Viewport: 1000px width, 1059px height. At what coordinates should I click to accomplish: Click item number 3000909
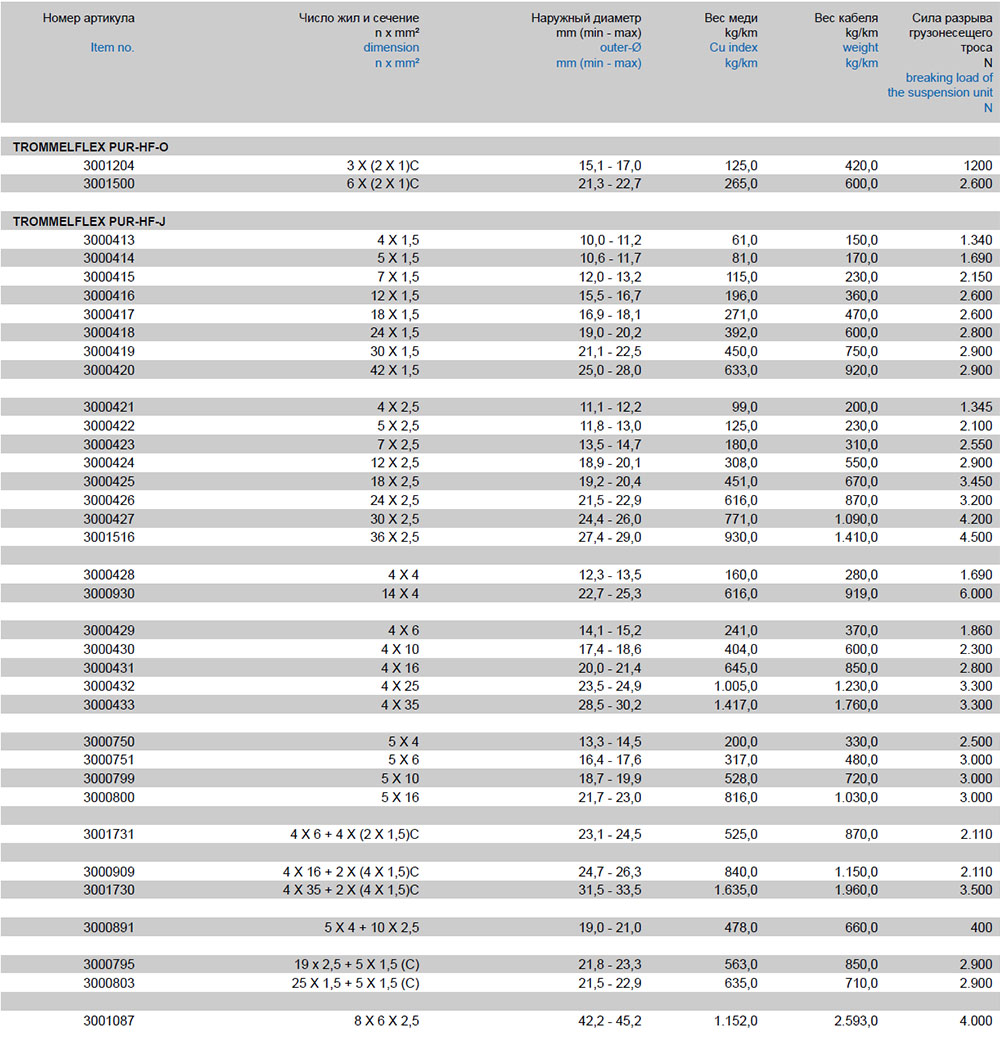click(109, 872)
